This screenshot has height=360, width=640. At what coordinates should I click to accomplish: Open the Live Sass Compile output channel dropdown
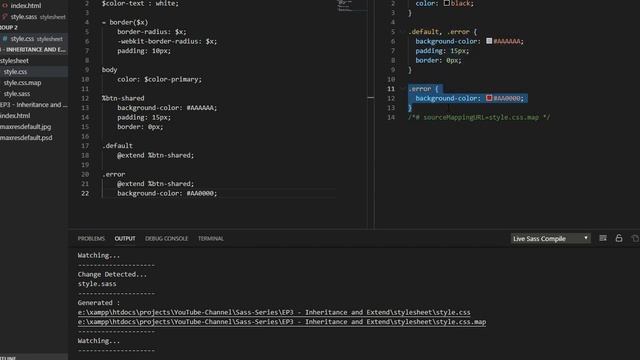tap(550, 238)
